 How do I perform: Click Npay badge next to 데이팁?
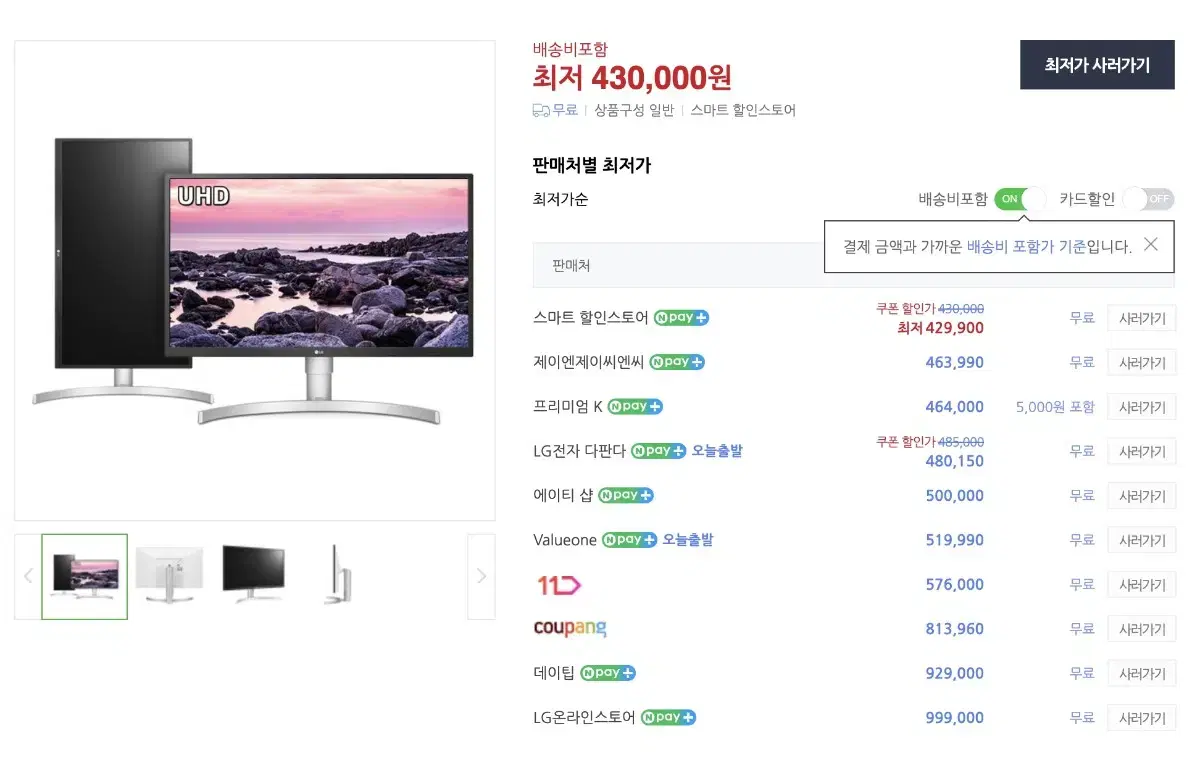[608, 673]
